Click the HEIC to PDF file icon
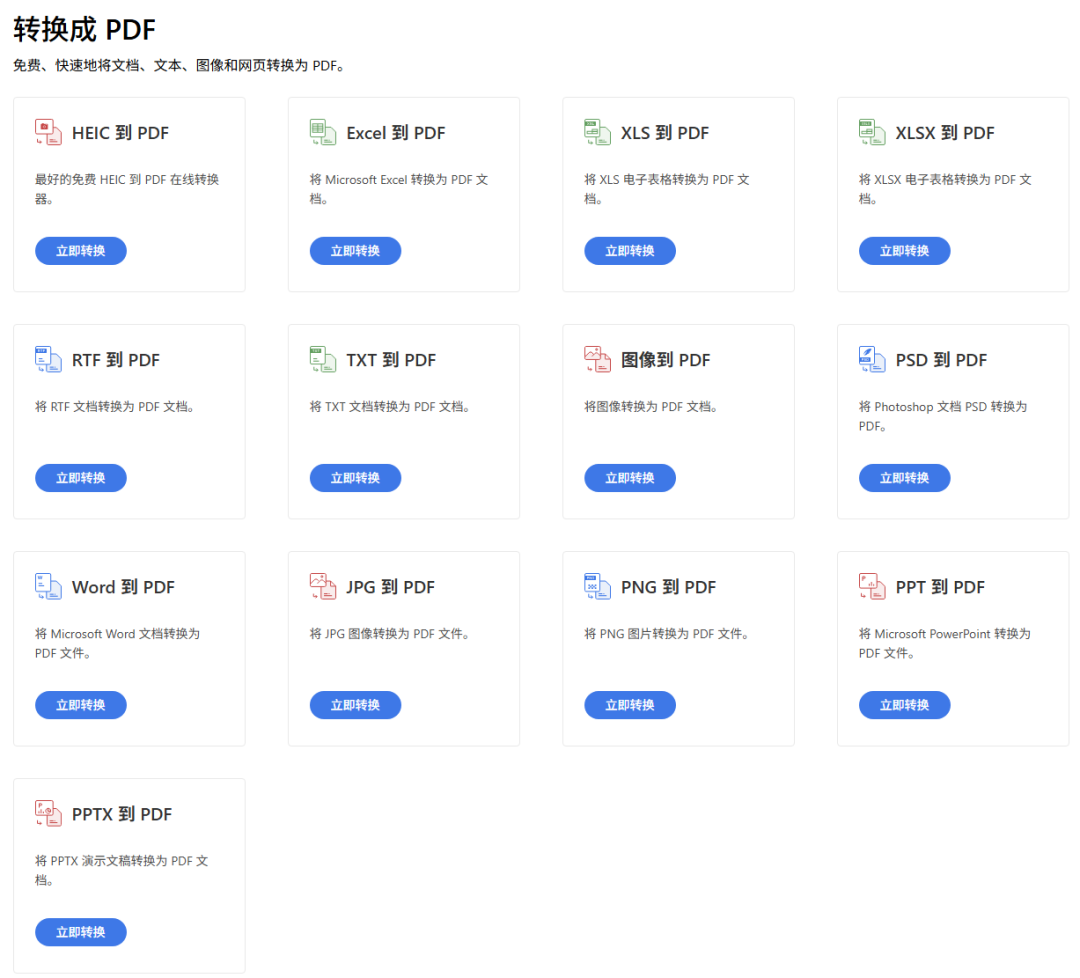The height and width of the screenshot is (978, 1080). coord(48,132)
